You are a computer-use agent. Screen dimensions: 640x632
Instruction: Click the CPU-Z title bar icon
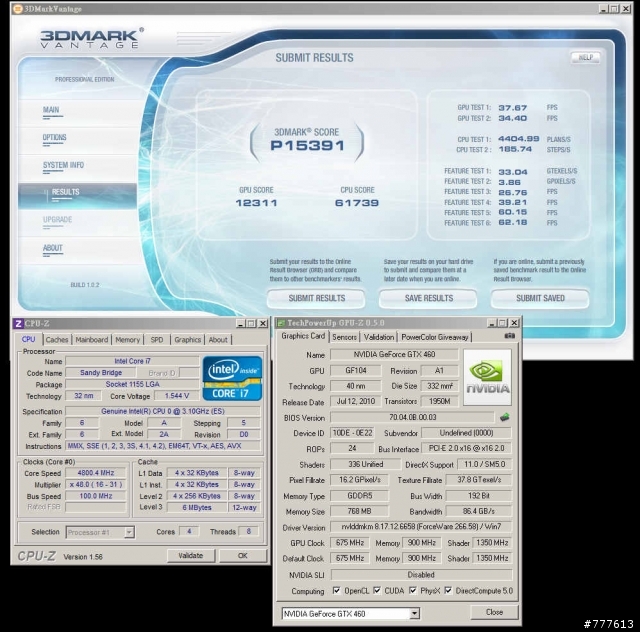[18, 323]
